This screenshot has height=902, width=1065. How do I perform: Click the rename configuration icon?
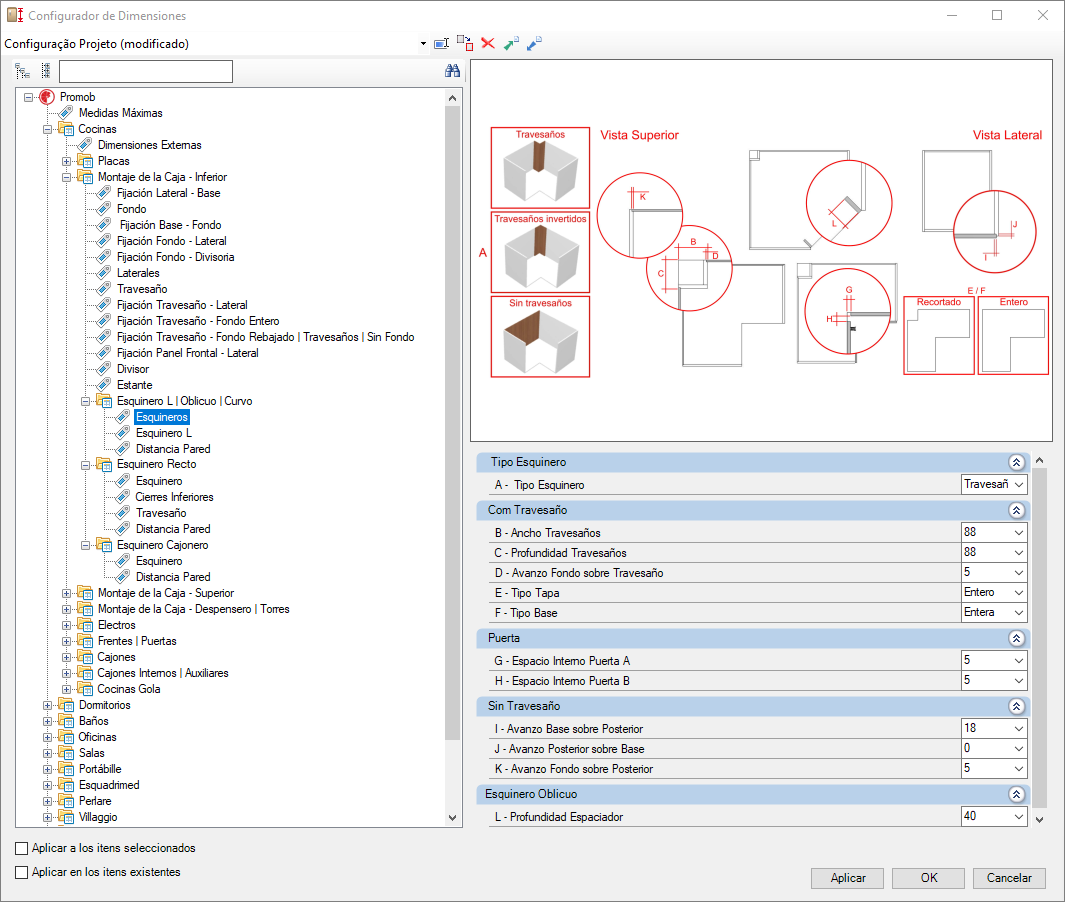[441, 43]
